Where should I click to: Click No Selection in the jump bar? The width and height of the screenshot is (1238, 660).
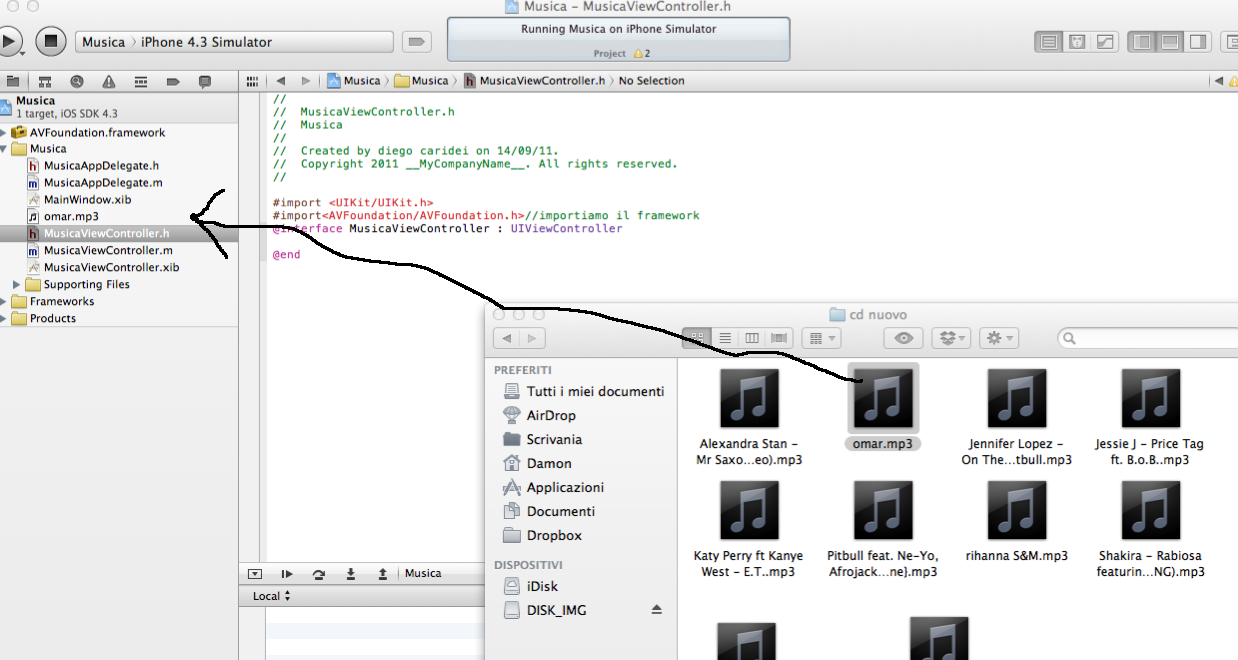point(652,81)
